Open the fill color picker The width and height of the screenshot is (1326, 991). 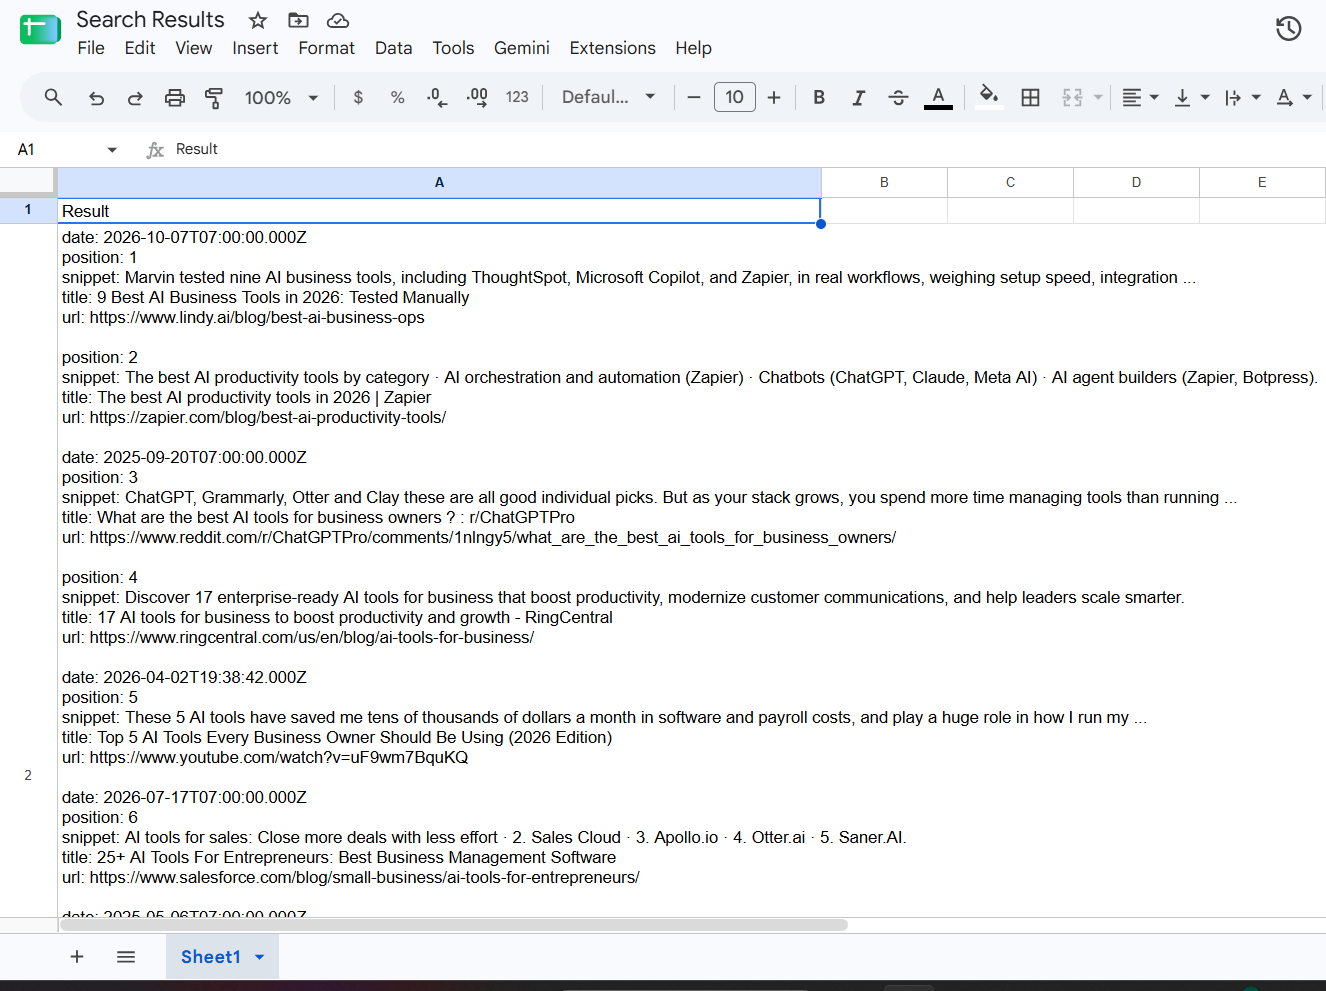pos(989,97)
